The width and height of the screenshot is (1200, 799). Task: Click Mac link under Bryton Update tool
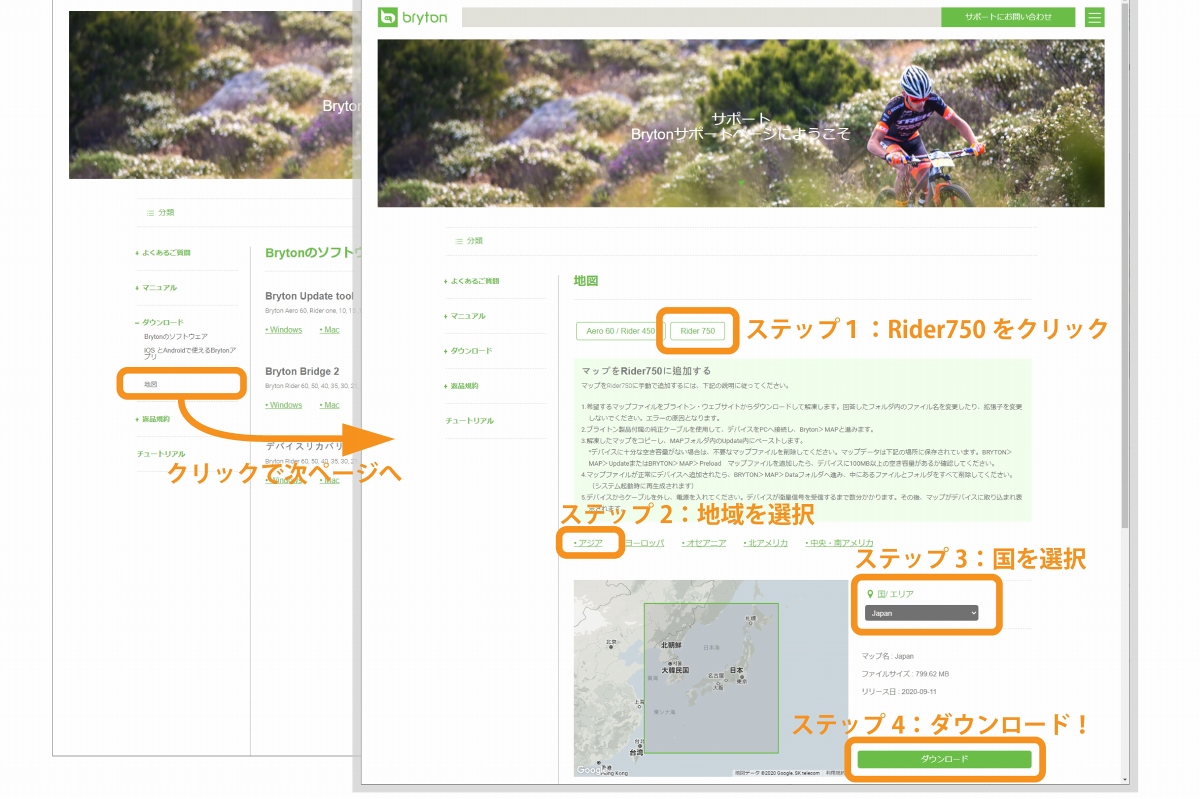329,330
